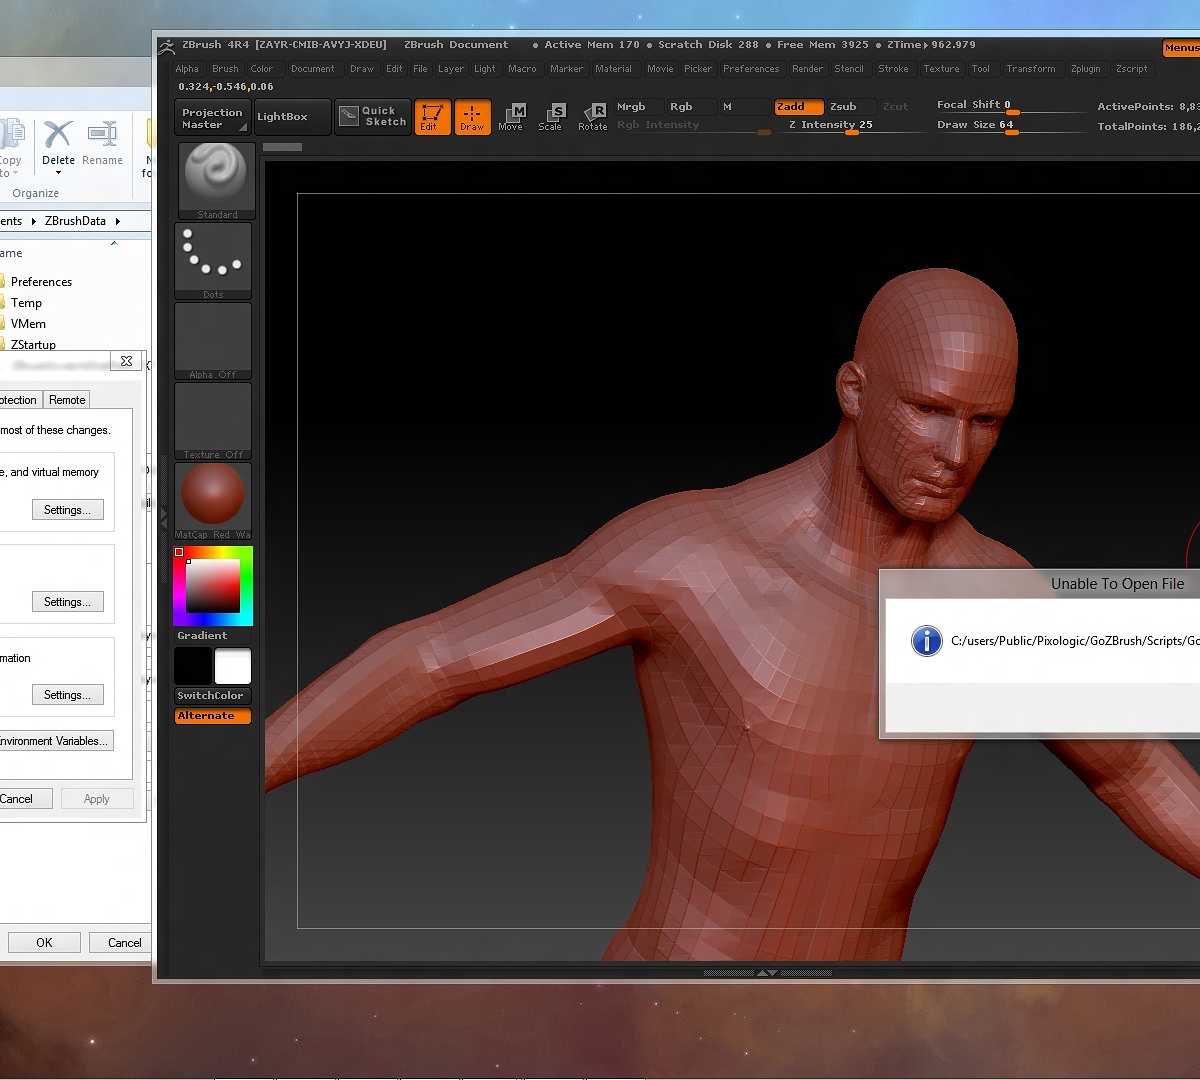Open the Tool menu
The image size is (1200, 1080).
(981, 69)
